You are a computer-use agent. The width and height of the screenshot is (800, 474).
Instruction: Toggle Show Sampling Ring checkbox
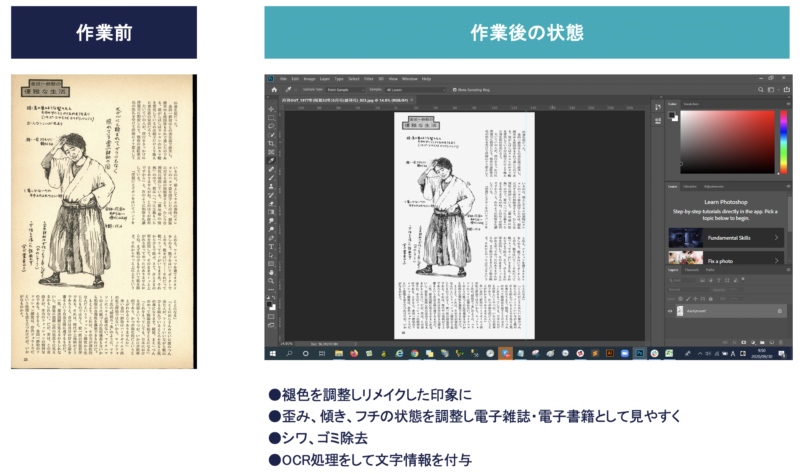point(454,90)
